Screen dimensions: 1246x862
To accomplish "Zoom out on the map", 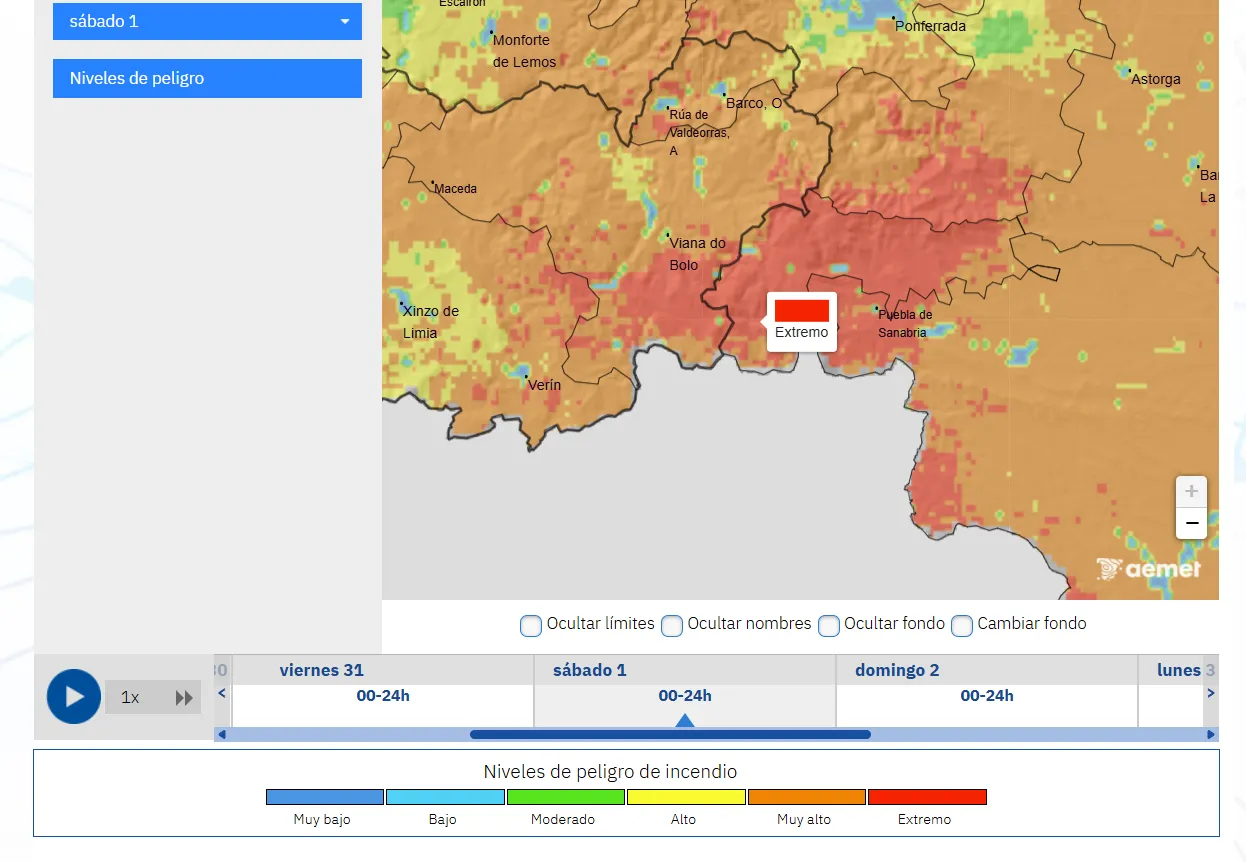I will coord(1191,523).
